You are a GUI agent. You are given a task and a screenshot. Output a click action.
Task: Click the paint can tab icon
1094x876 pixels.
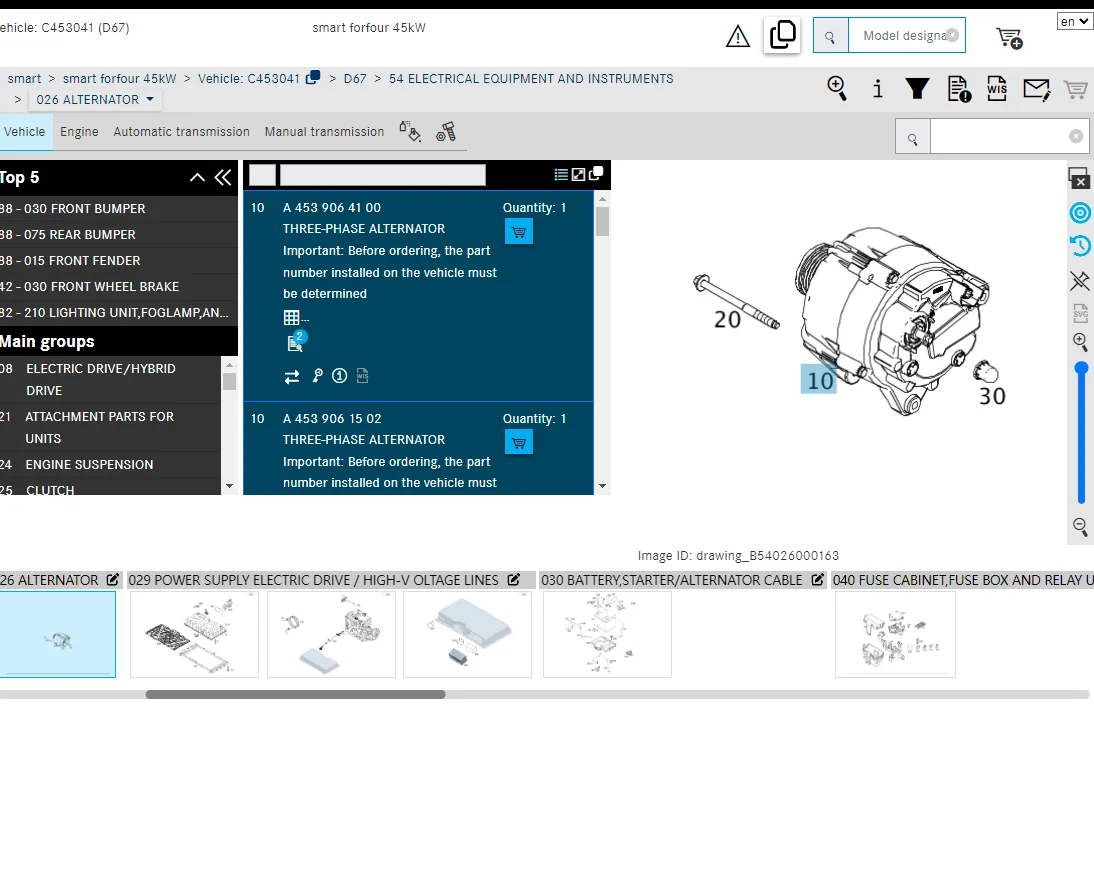coord(410,131)
